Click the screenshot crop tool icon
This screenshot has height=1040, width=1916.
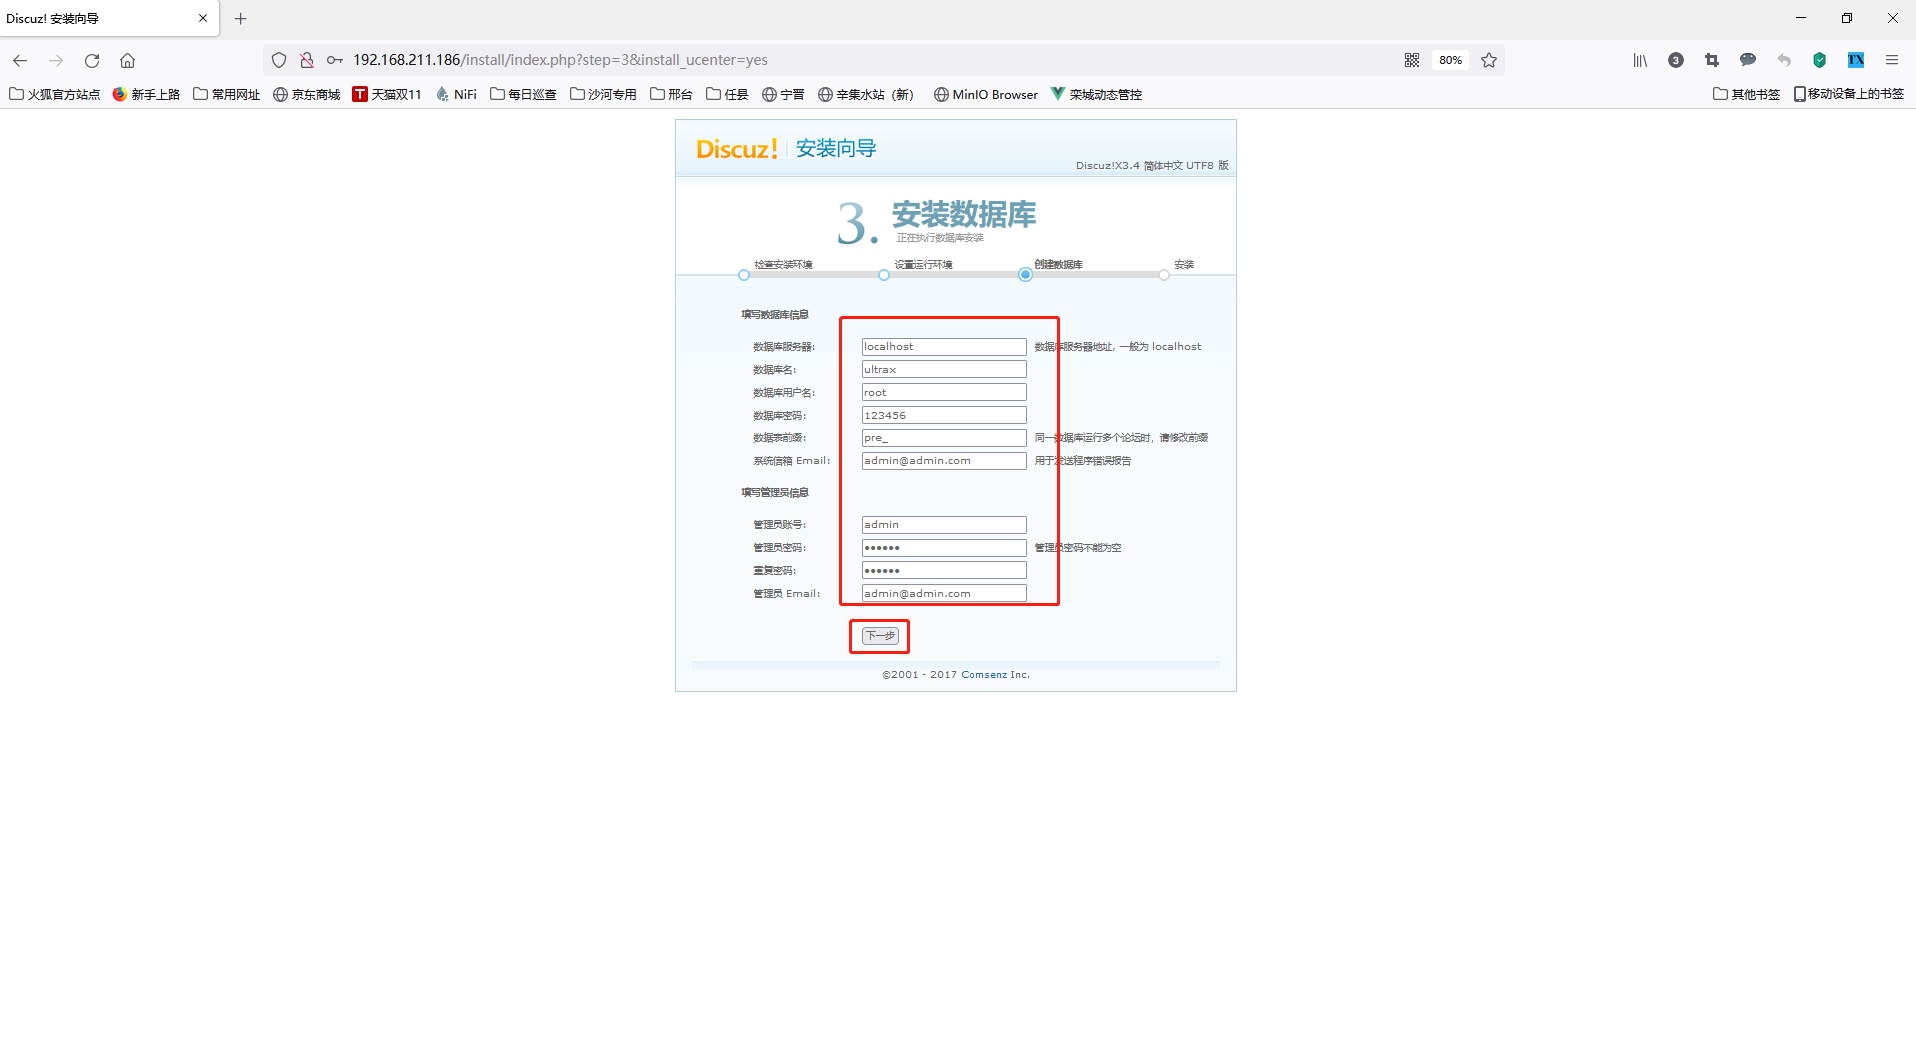point(1712,60)
